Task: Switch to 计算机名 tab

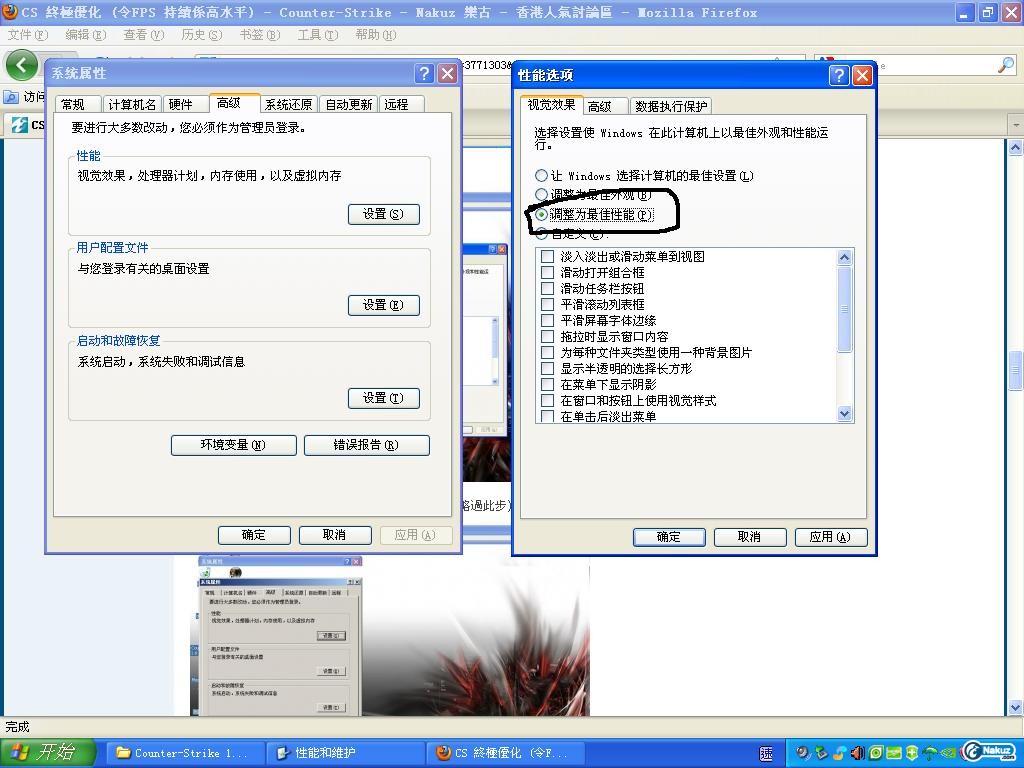Action: point(132,104)
